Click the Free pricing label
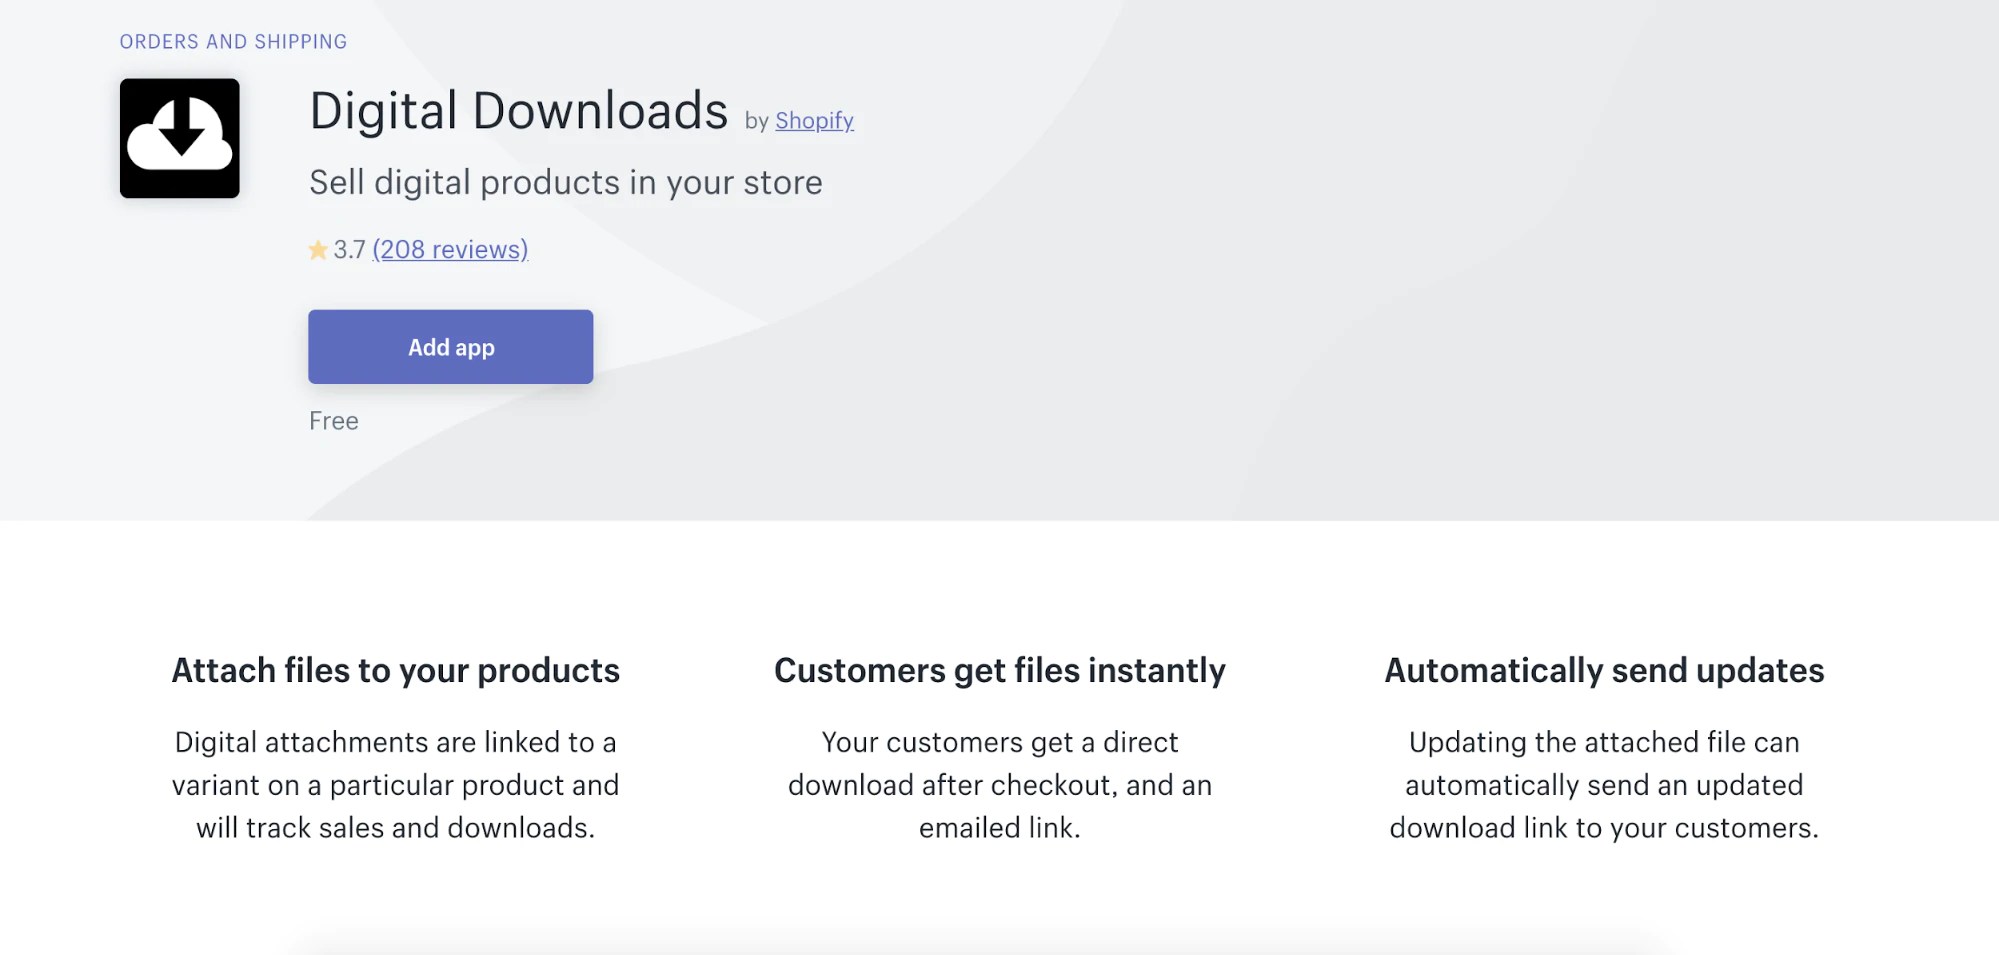This screenshot has width=1999, height=955. click(334, 421)
